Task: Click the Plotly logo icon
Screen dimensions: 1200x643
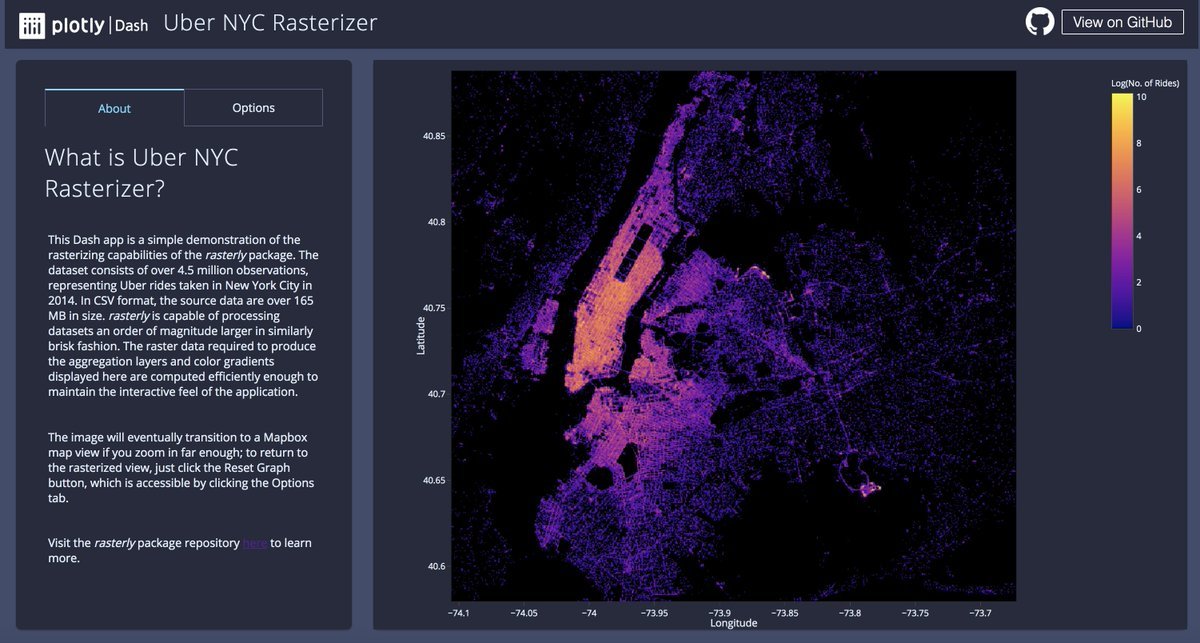Action: click(x=33, y=25)
